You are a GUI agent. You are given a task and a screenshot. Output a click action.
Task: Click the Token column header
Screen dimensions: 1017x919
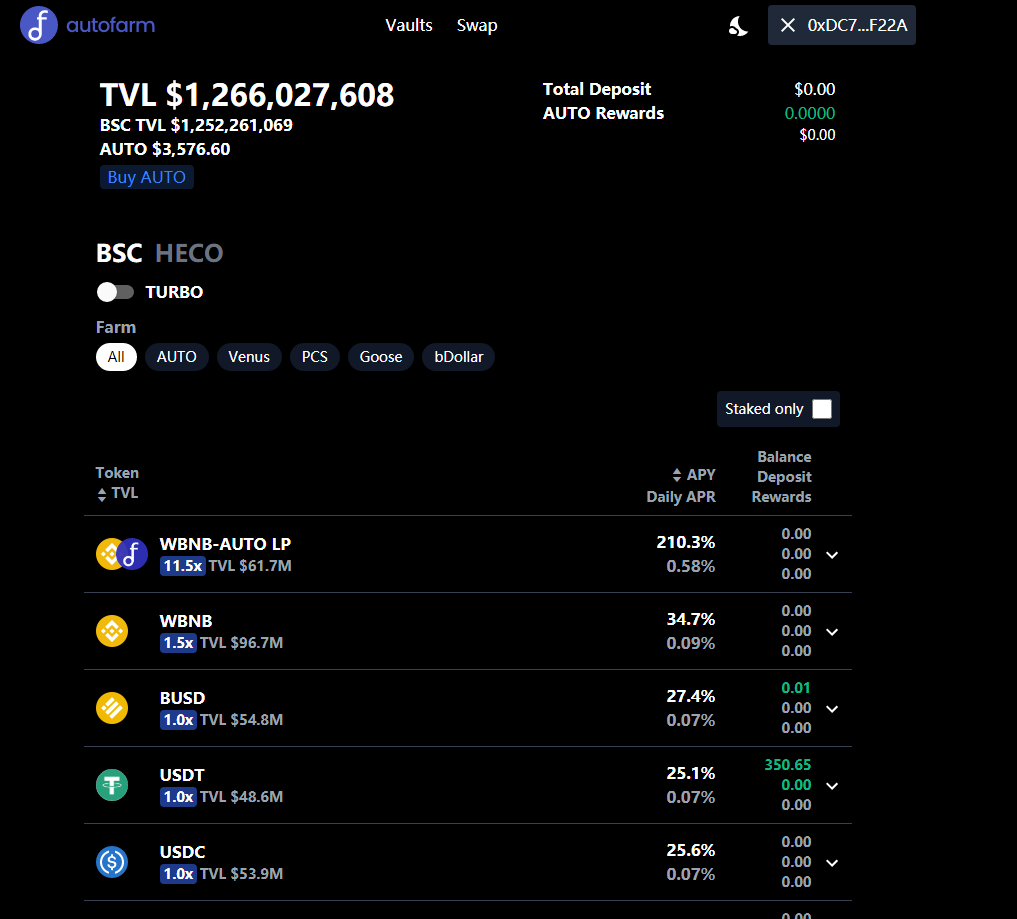(x=117, y=473)
